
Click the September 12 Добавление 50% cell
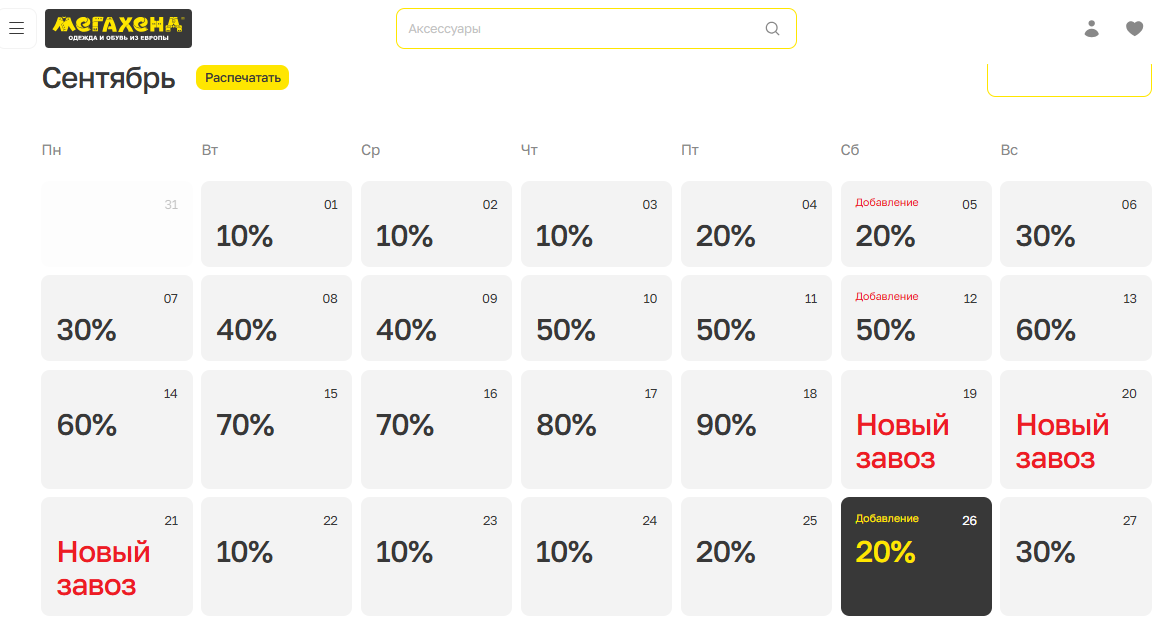tap(916, 318)
